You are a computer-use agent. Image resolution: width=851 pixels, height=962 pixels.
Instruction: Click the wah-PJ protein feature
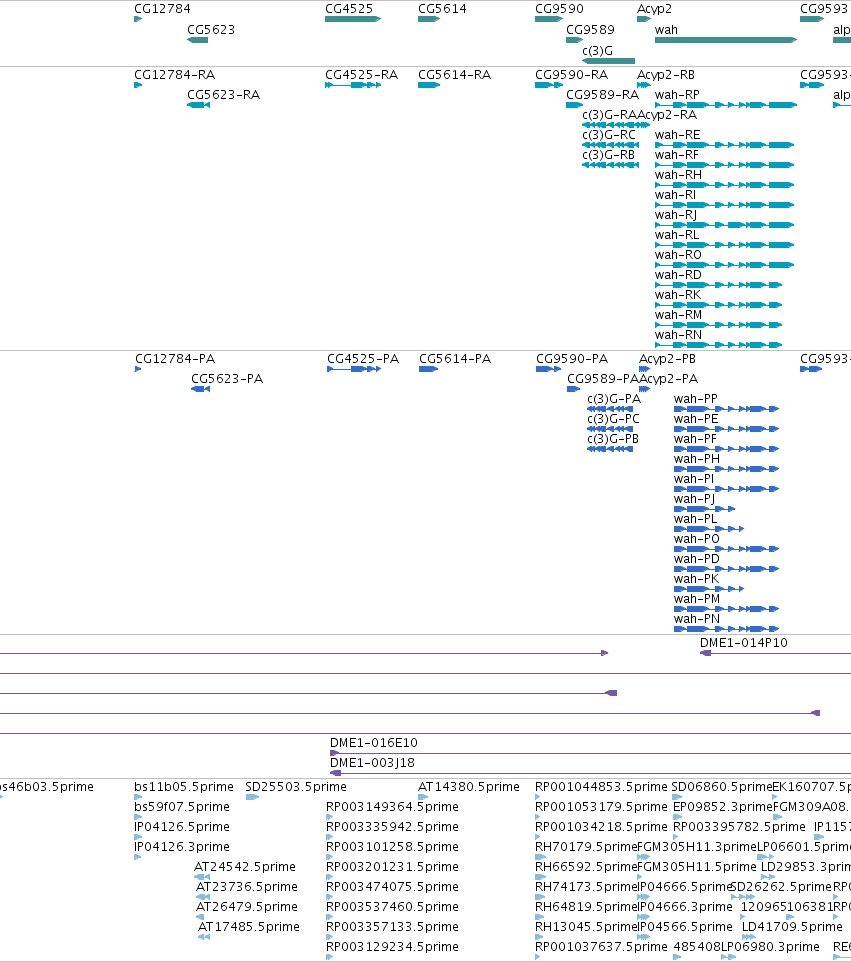coord(704,509)
